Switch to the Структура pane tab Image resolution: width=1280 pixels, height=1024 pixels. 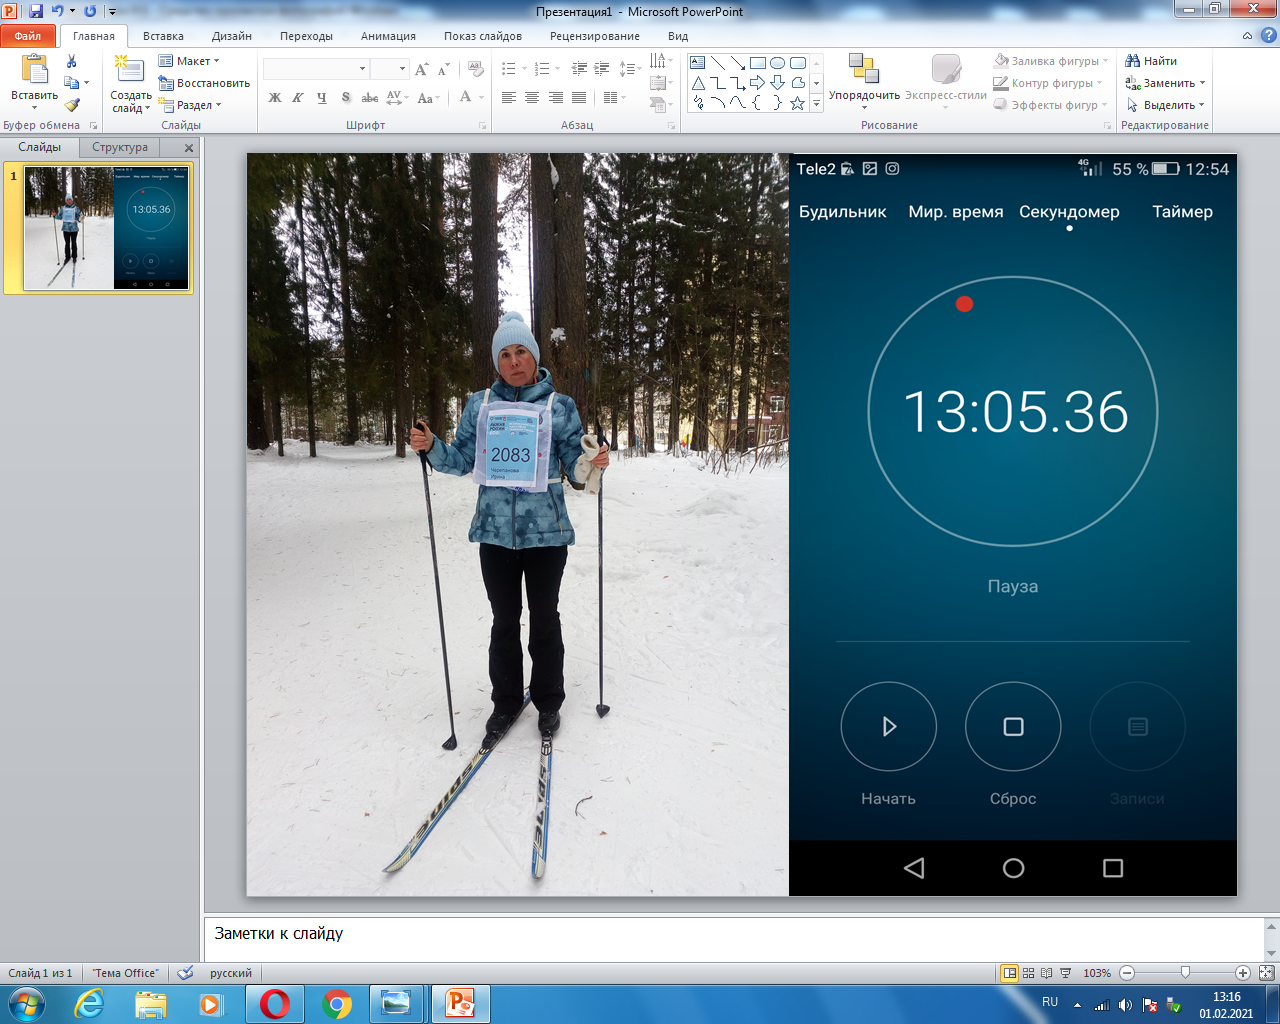click(120, 147)
